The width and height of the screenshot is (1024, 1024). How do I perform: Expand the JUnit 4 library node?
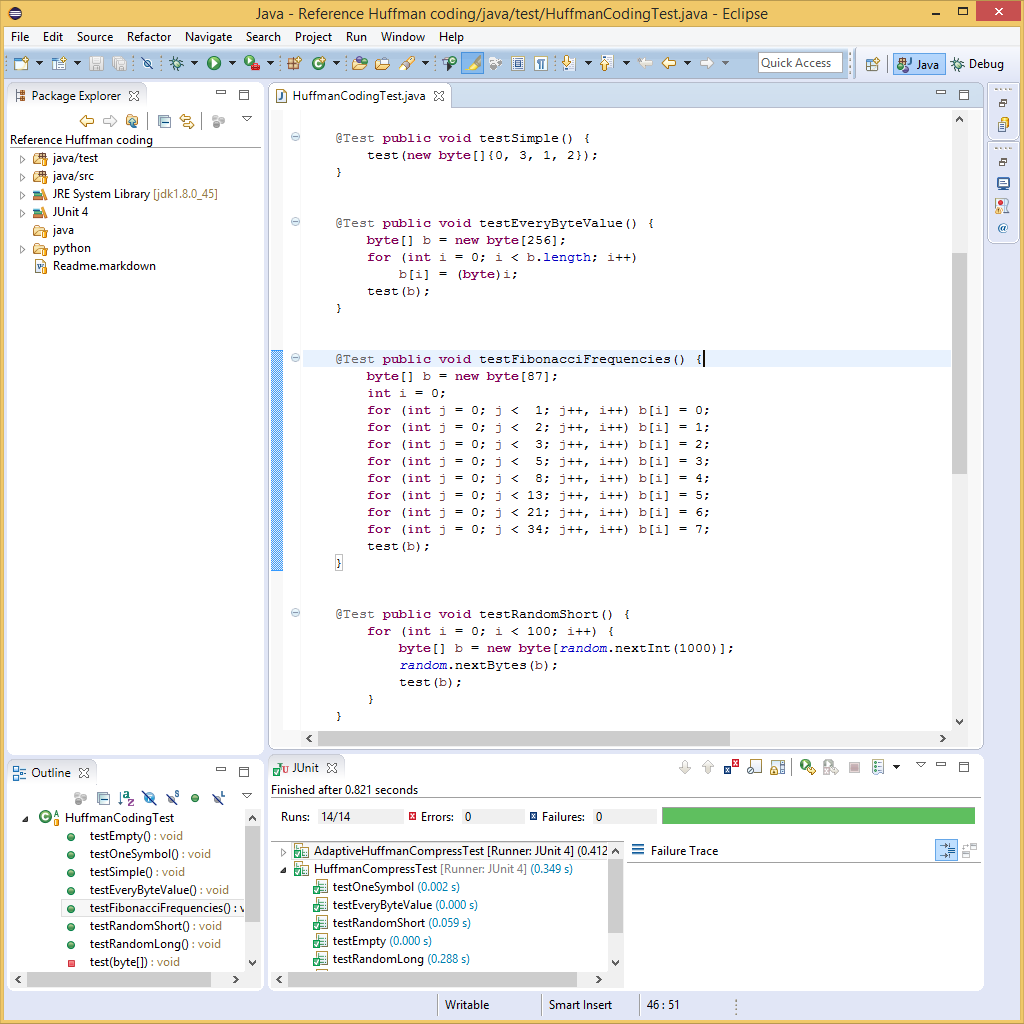pyautogui.click(x=22, y=213)
